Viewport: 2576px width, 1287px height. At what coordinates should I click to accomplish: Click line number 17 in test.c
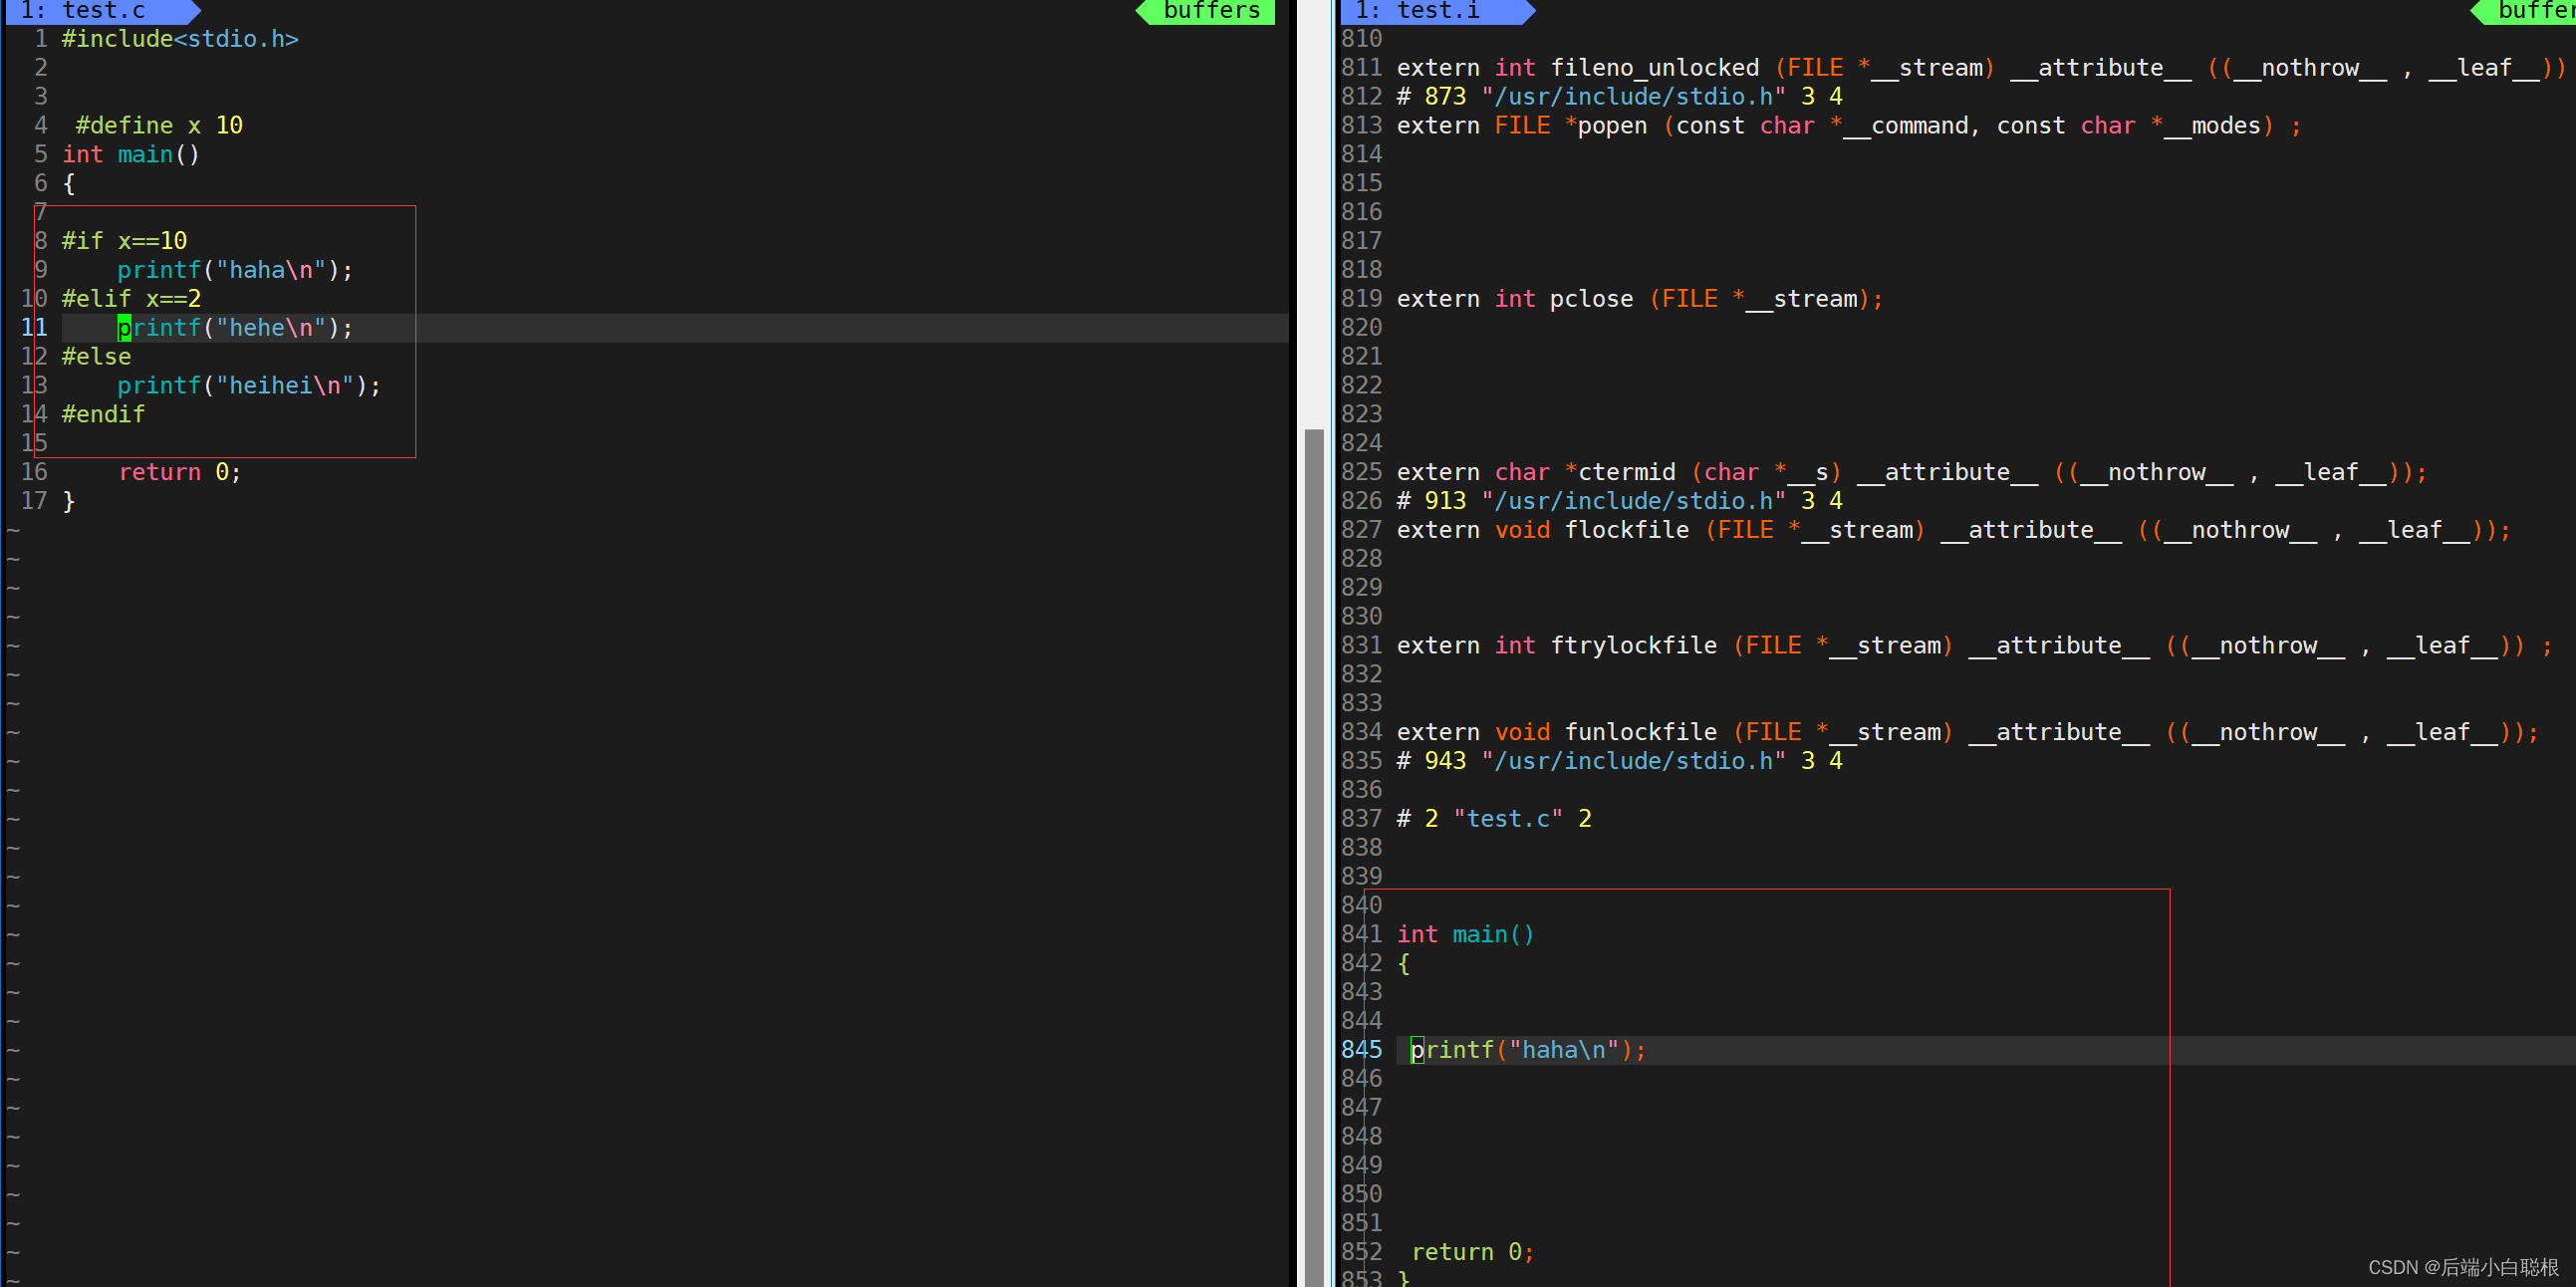[x=34, y=501]
